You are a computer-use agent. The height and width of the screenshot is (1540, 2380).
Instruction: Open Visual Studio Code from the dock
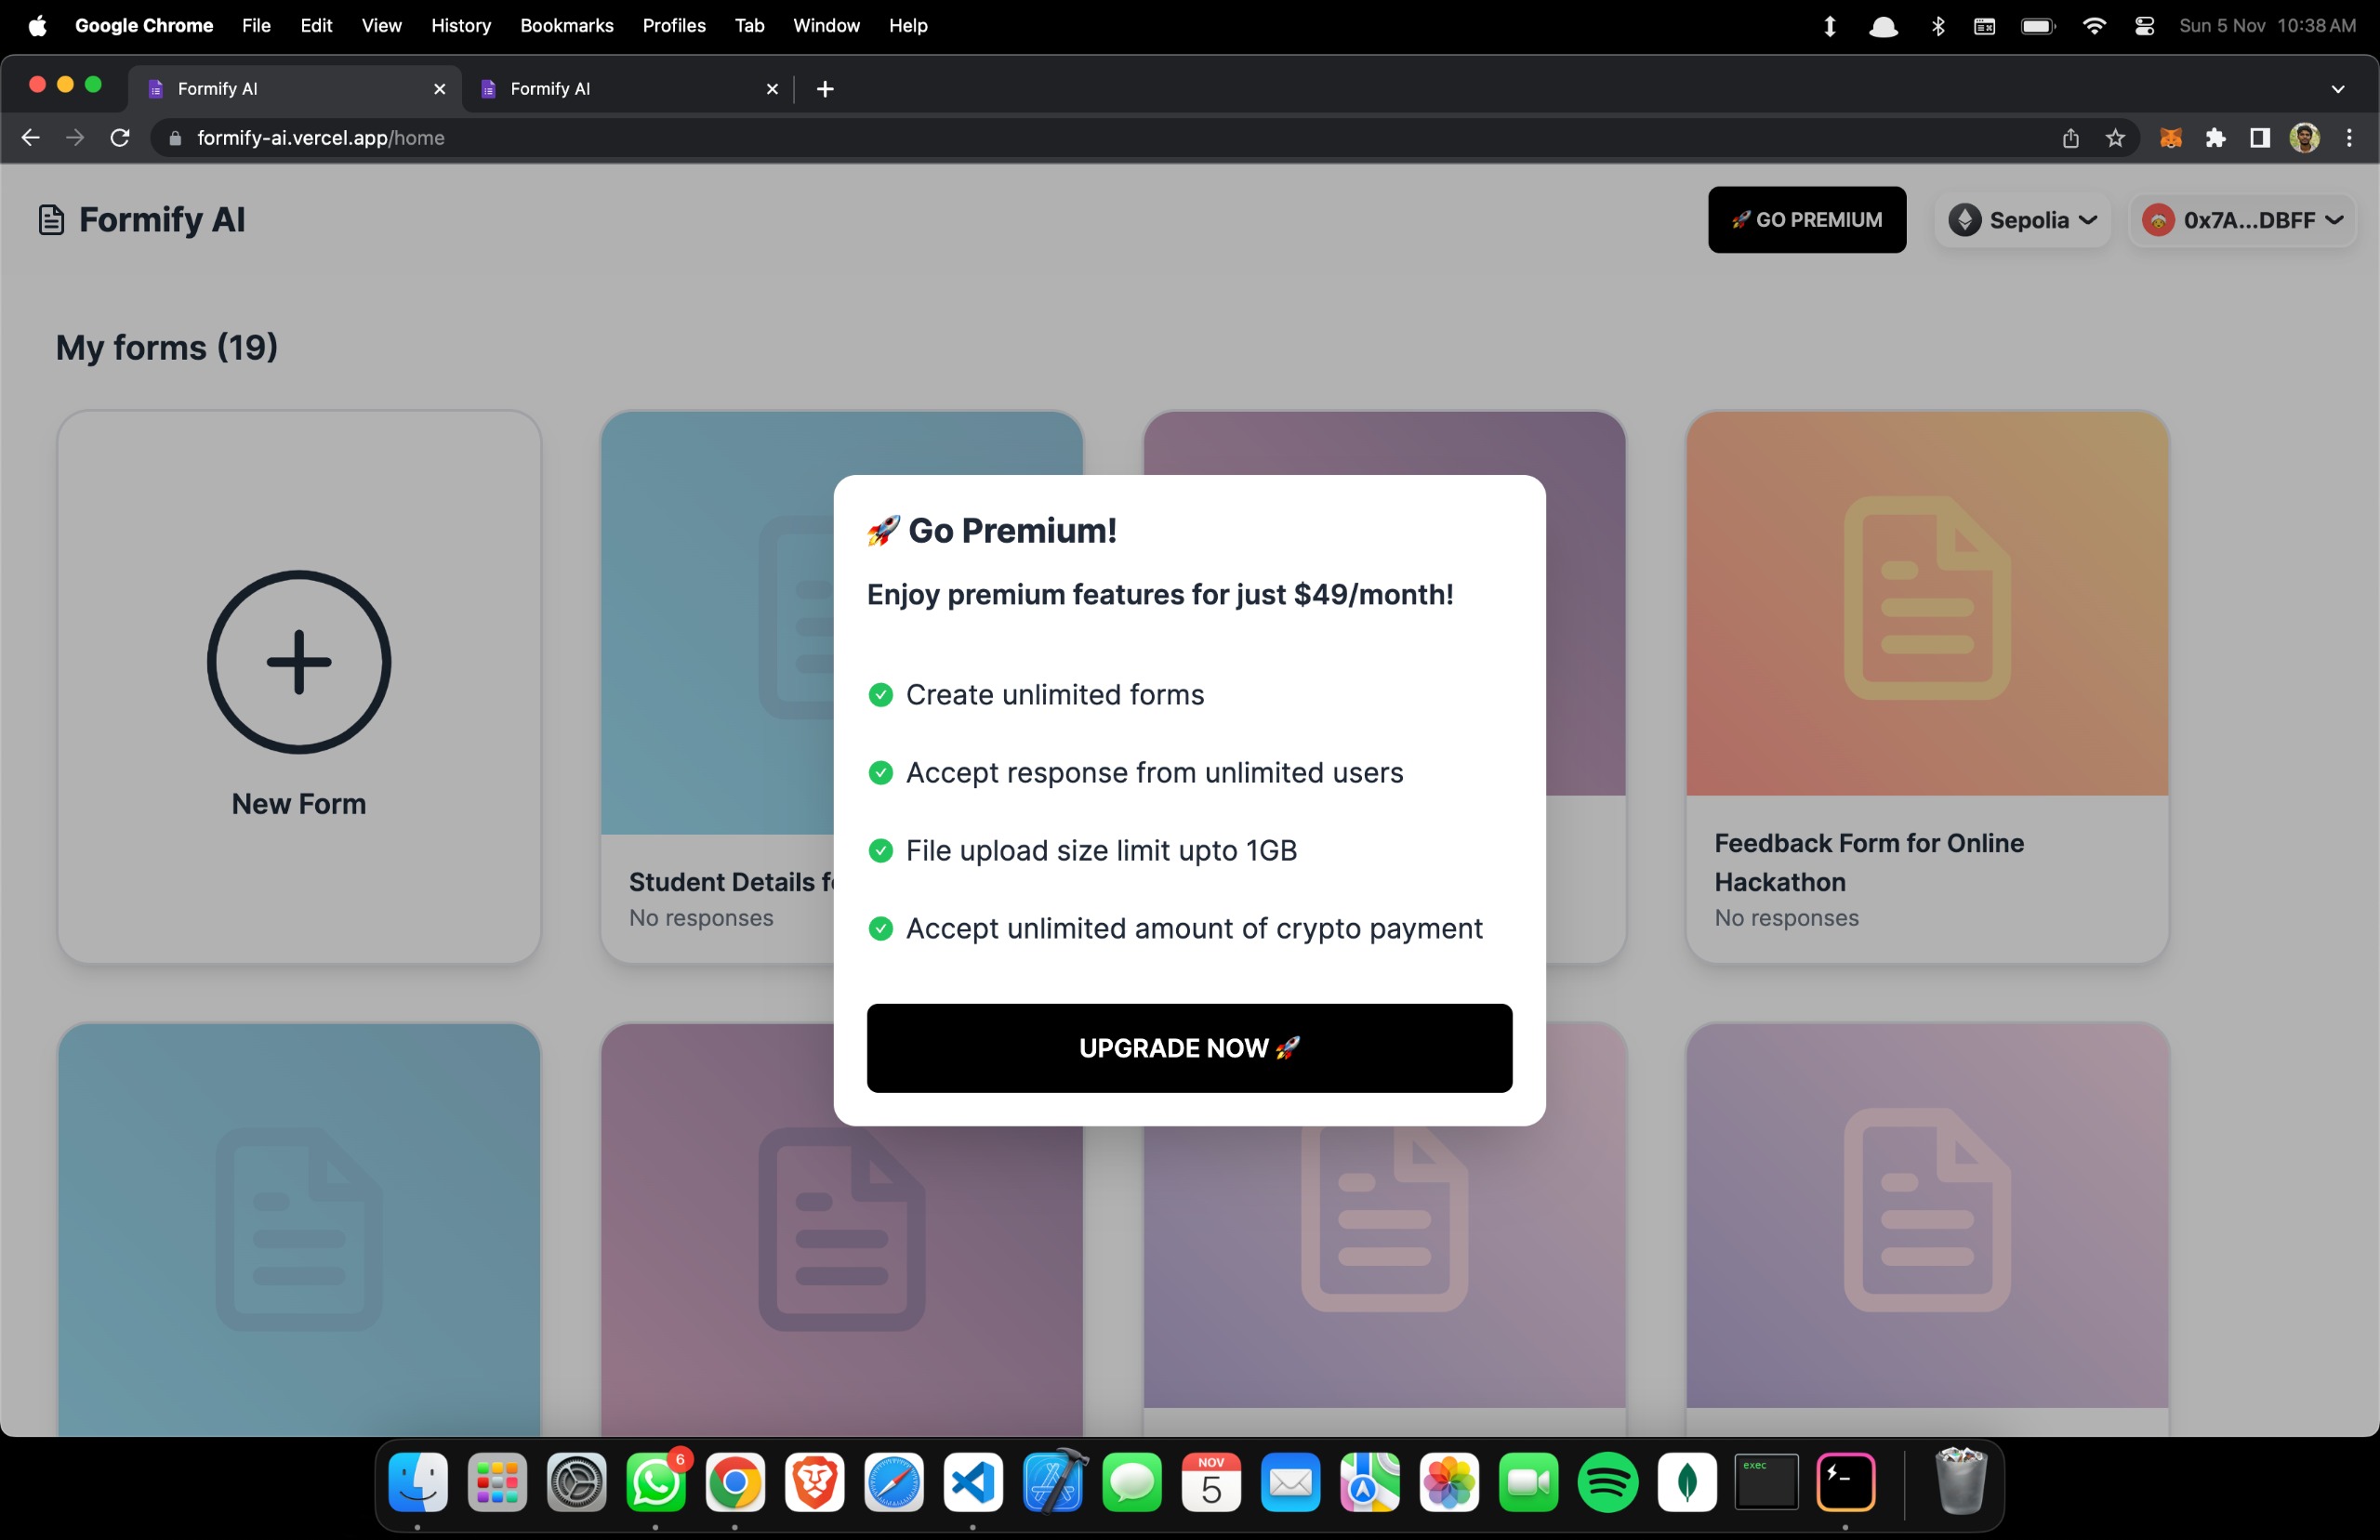pyautogui.click(x=972, y=1483)
